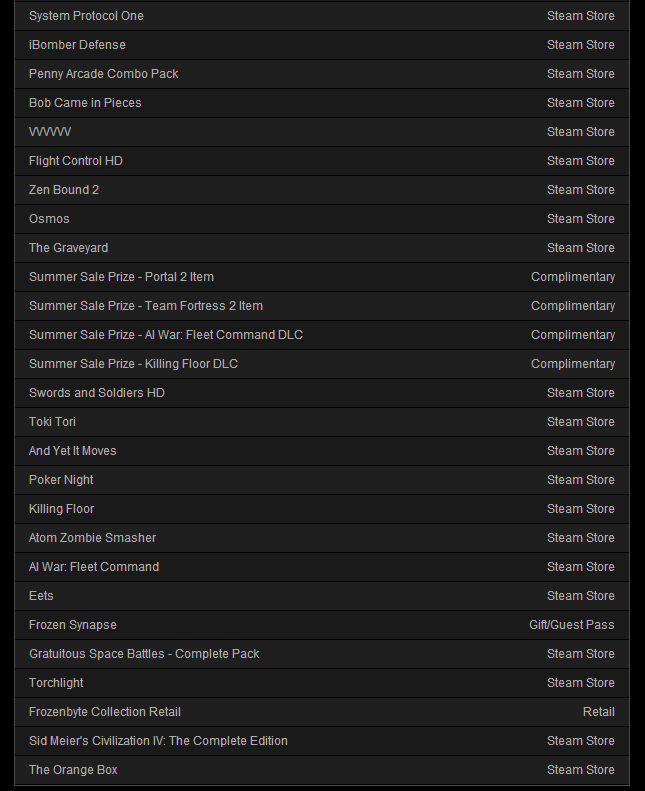Click the Killing Floor game entry
The width and height of the screenshot is (645, 791).
(322, 509)
